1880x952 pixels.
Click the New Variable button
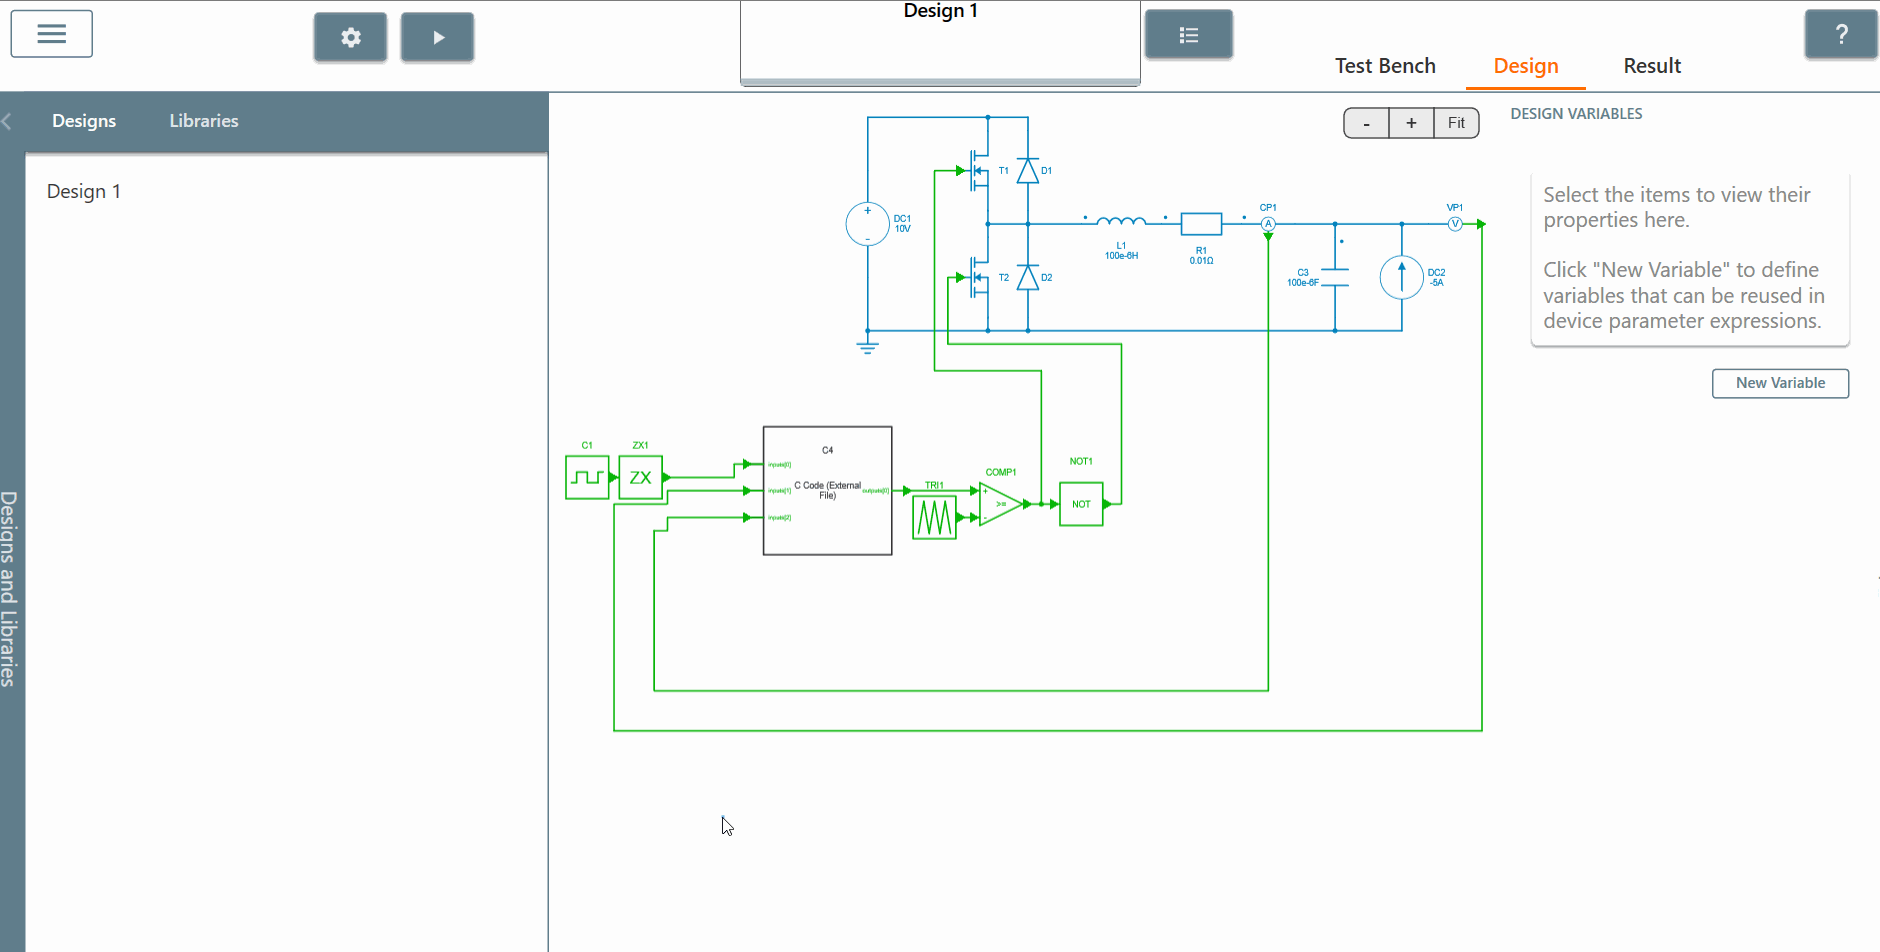point(1780,383)
